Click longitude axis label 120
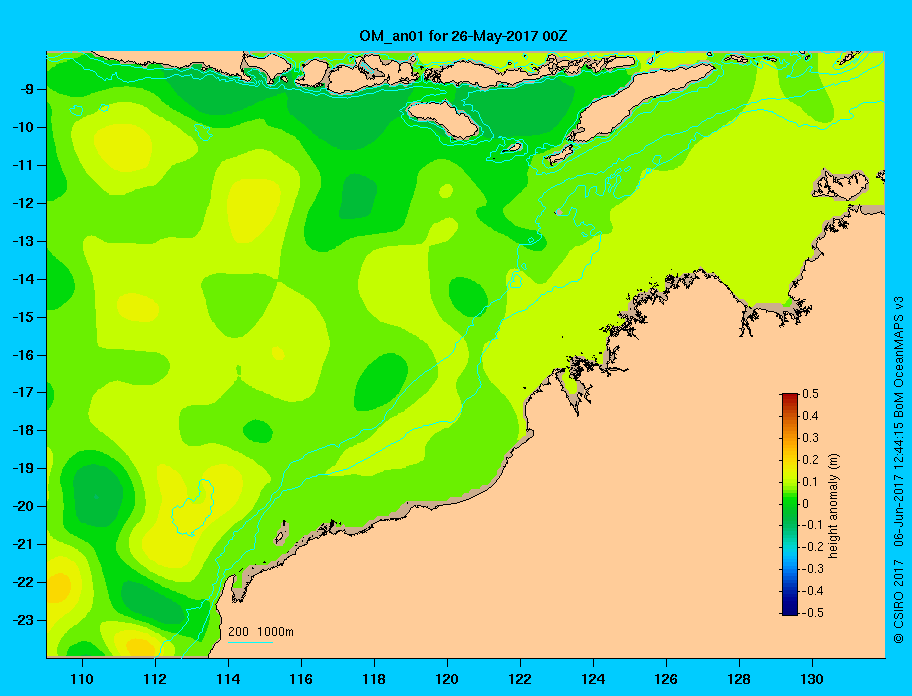This screenshot has width=912, height=696. point(447,679)
